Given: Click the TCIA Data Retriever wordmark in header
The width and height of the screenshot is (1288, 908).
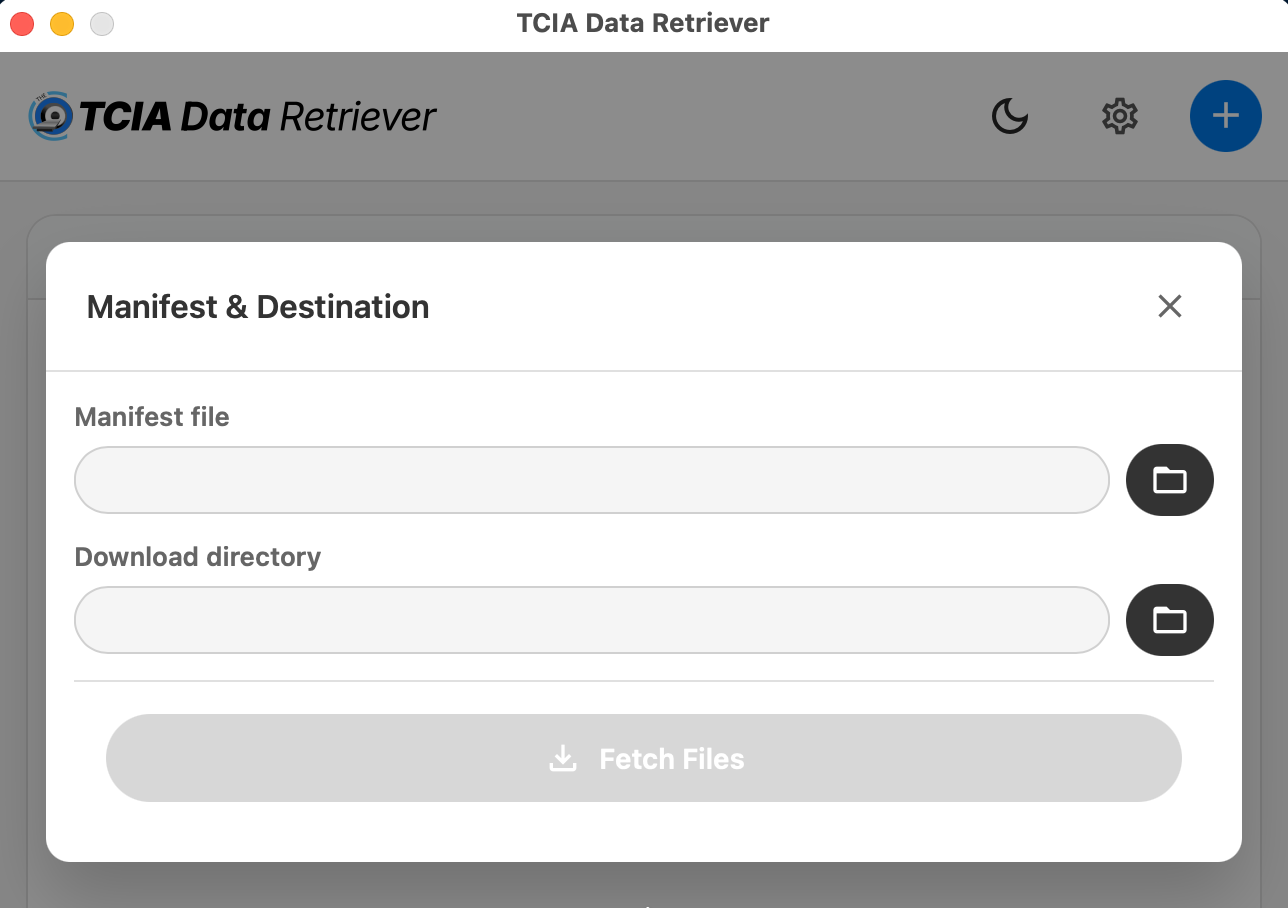Looking at the screenshot, I should tap(258, 117).
